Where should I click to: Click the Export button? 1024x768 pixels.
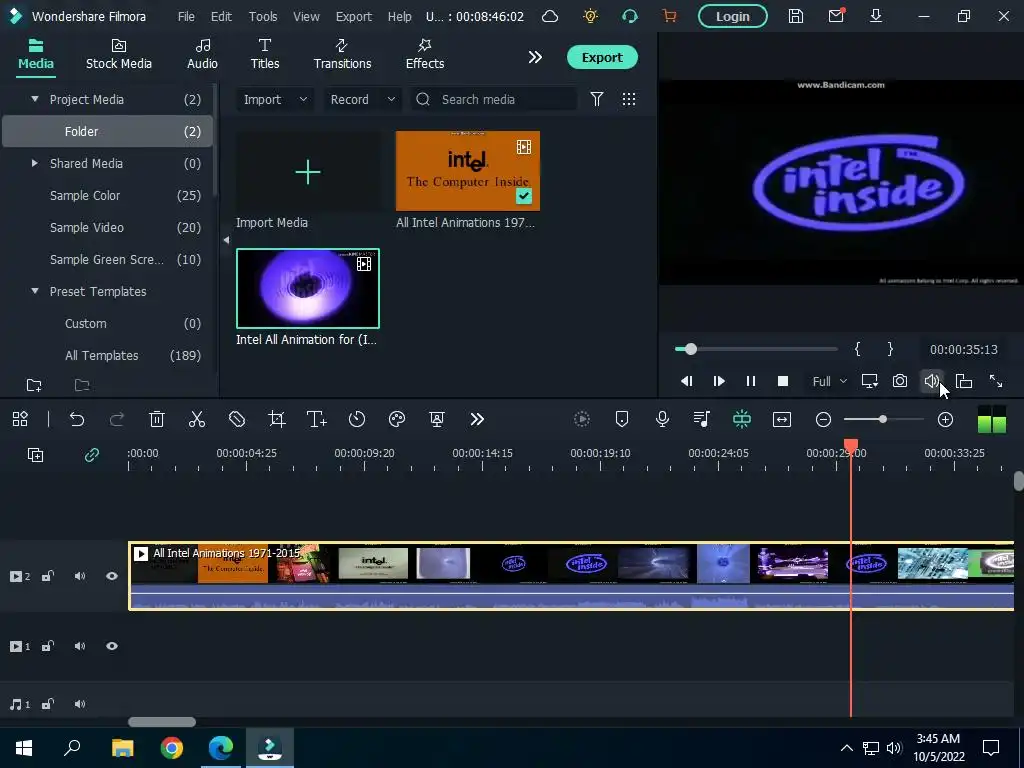(x=601, y=57)
